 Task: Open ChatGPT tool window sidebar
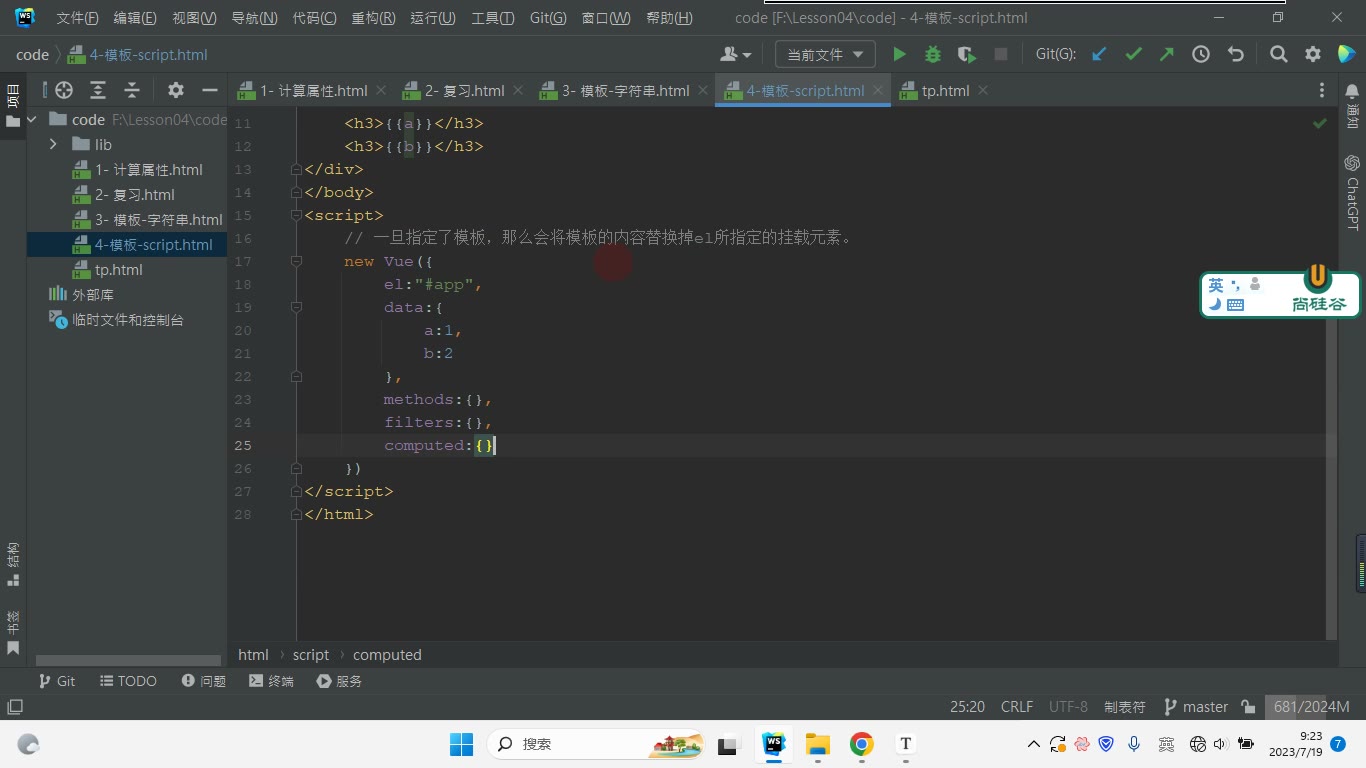1352,192
